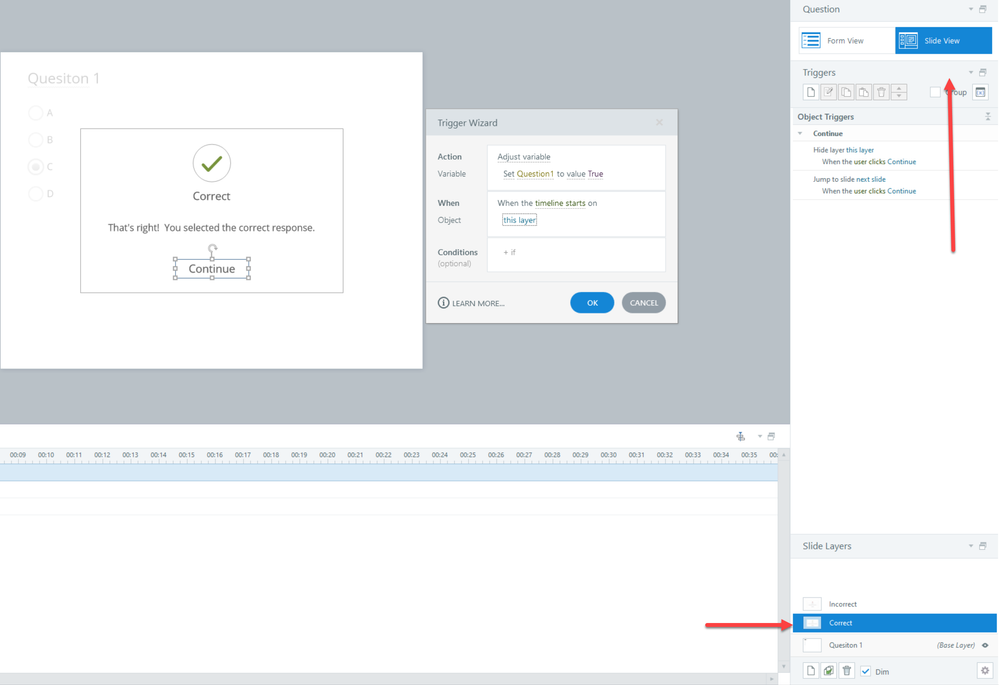
Task: Delete the selected slide layer
Action: point(846,670)
